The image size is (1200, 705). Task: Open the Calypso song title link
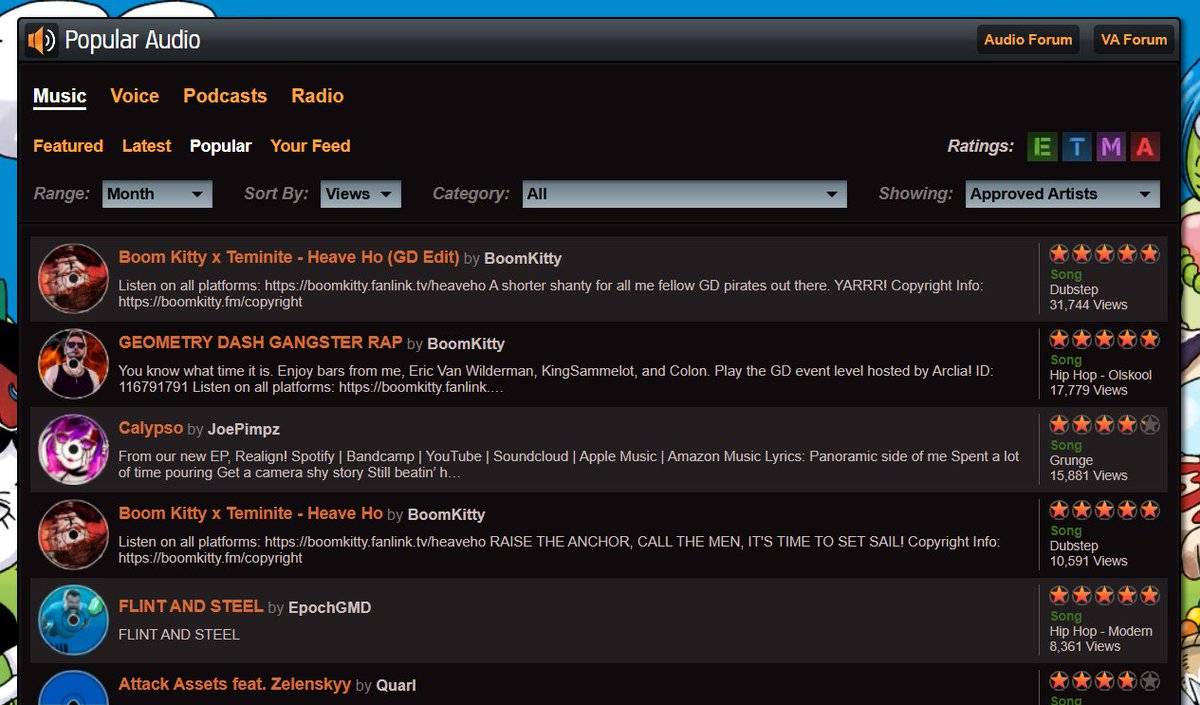click(x=151, y=428)
